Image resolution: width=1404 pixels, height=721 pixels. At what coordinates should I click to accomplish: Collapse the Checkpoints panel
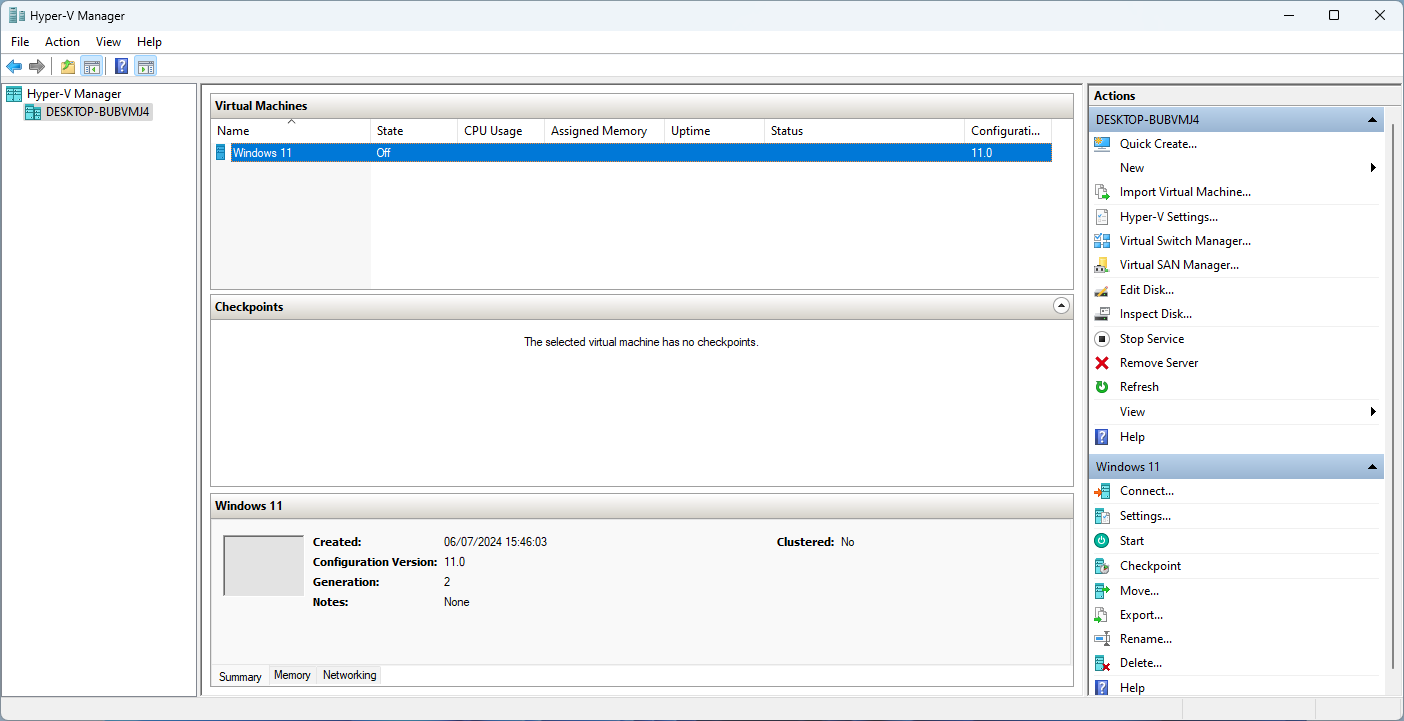pos(1061,307)
